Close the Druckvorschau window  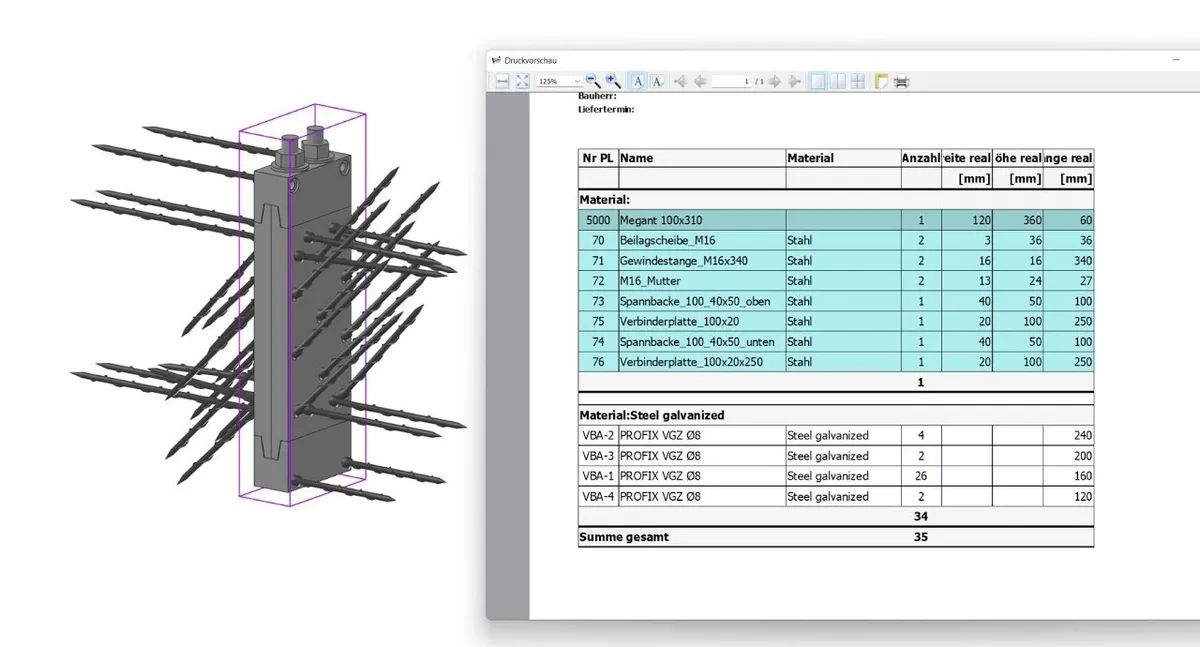[1176, 60]
